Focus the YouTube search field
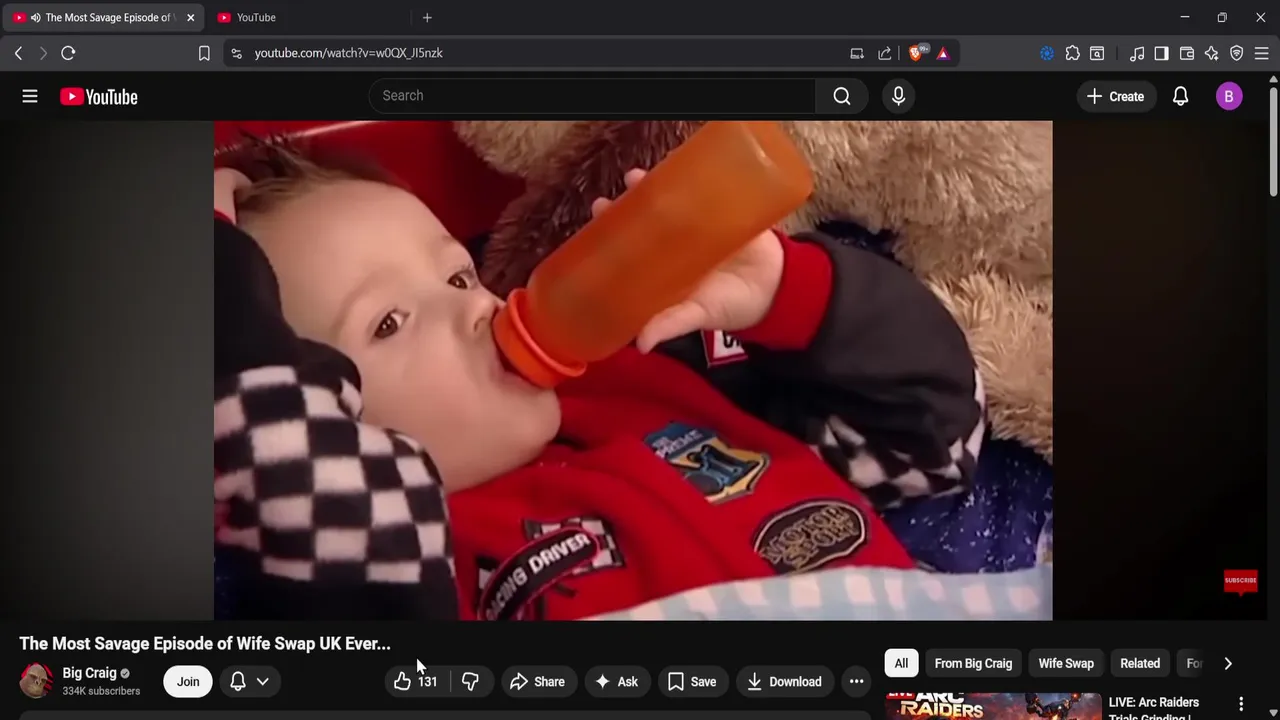Screen dimensions: 1280x720 click(x=592, y=96)
